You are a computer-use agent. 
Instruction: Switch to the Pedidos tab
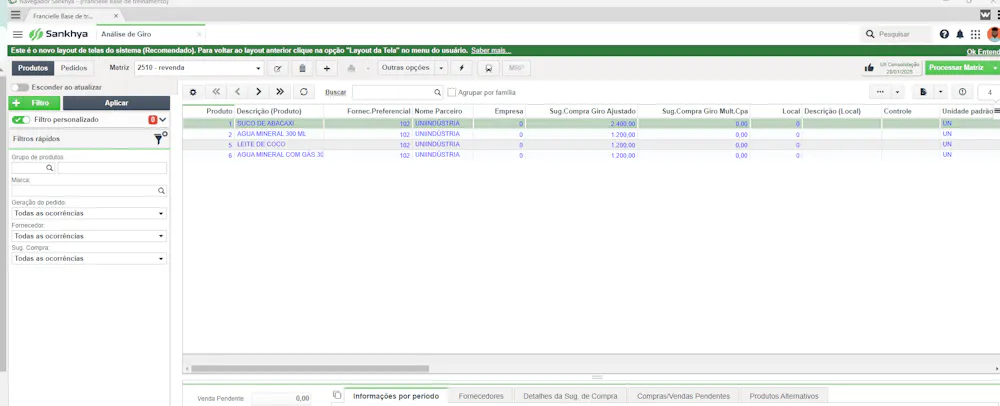(74, 68)
